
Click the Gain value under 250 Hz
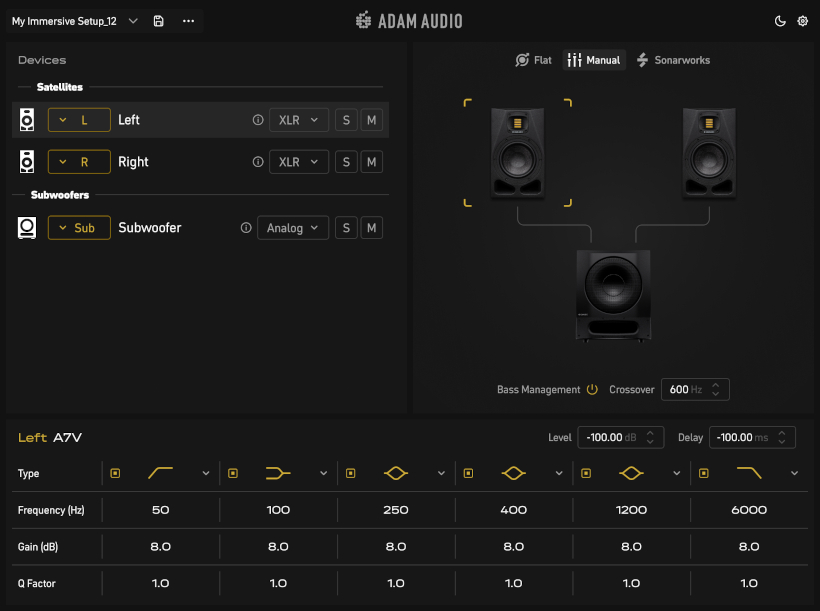(x=395, y=546)
